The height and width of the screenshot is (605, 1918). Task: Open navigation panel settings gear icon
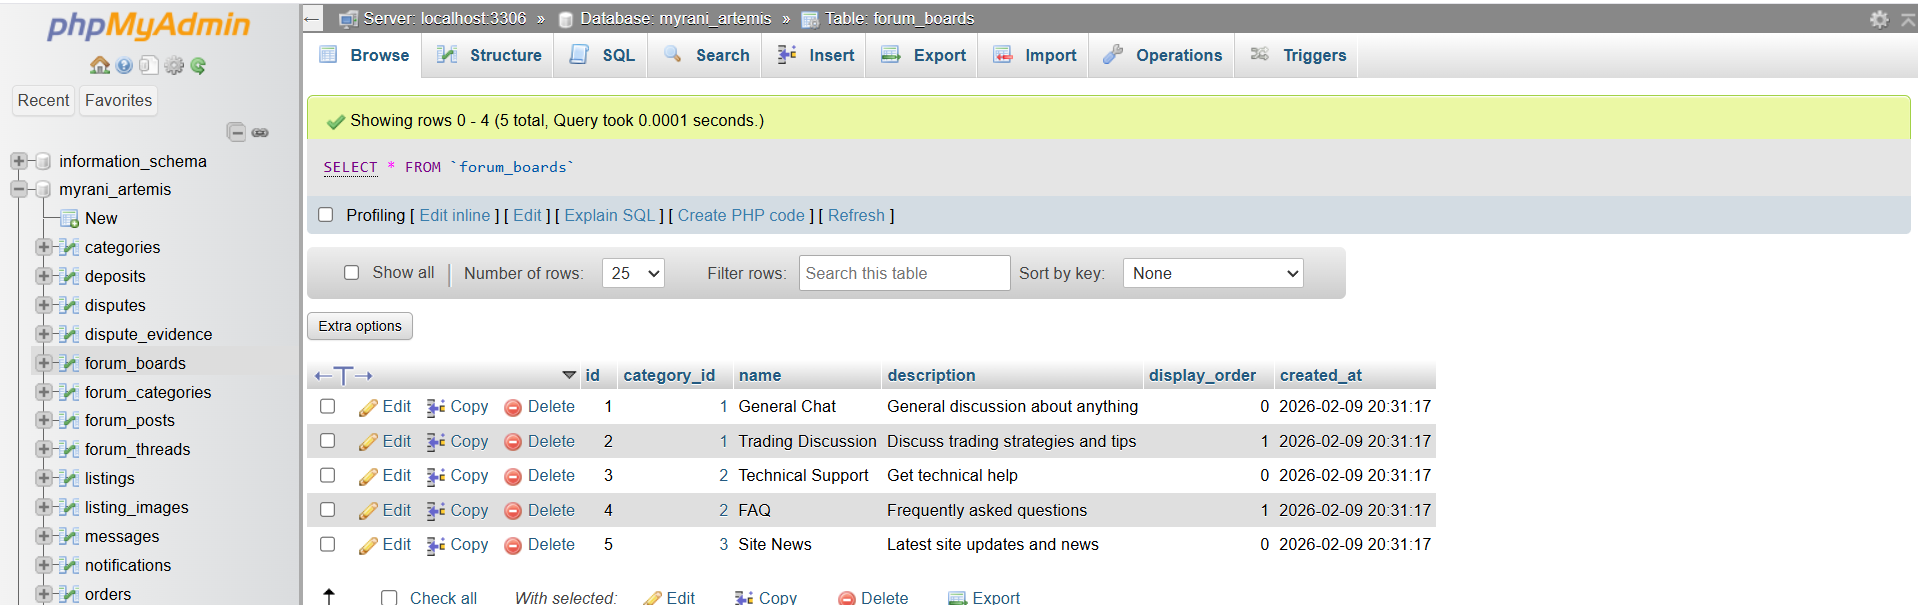coord(174,66)
